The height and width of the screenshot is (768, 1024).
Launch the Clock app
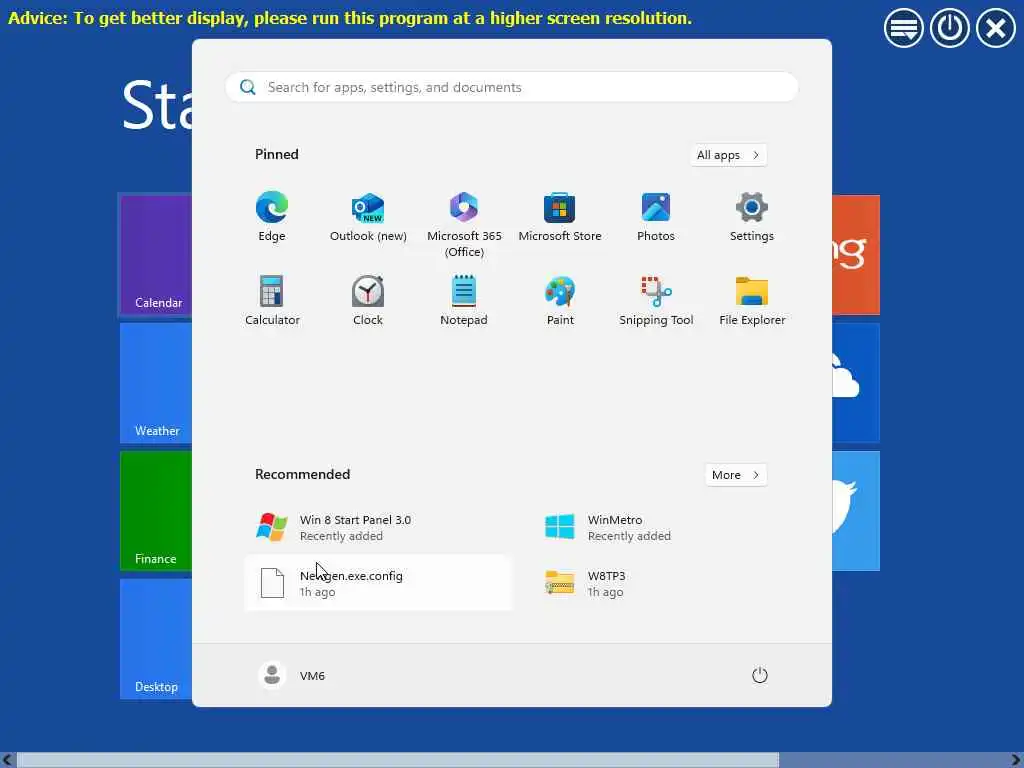368,300
